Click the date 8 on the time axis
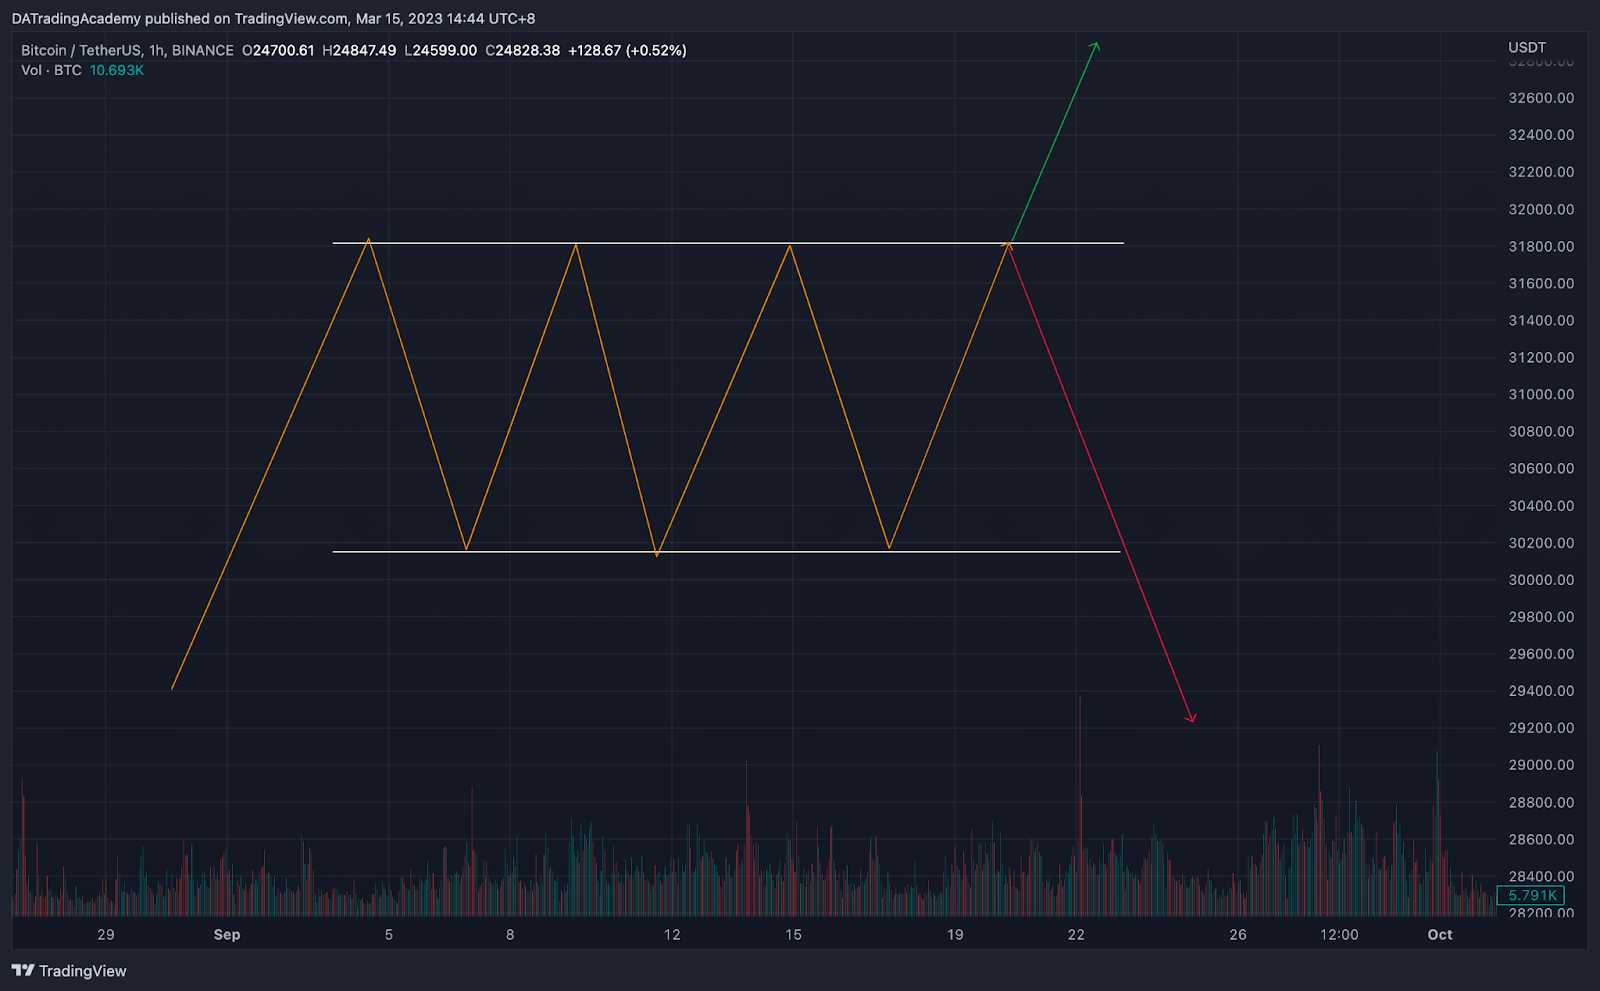Viewport: 1600px width, 991px height. tap(510, 934)
